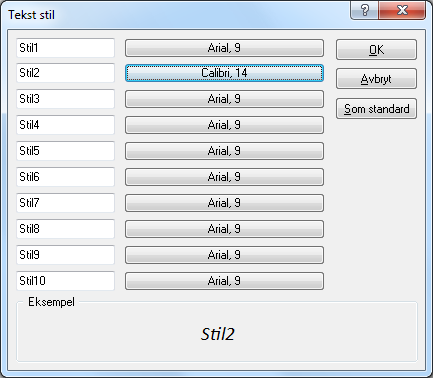This screenshot has width=433, height=378.
Task: Edit the Stil8 name field
Action: (65, 229)
